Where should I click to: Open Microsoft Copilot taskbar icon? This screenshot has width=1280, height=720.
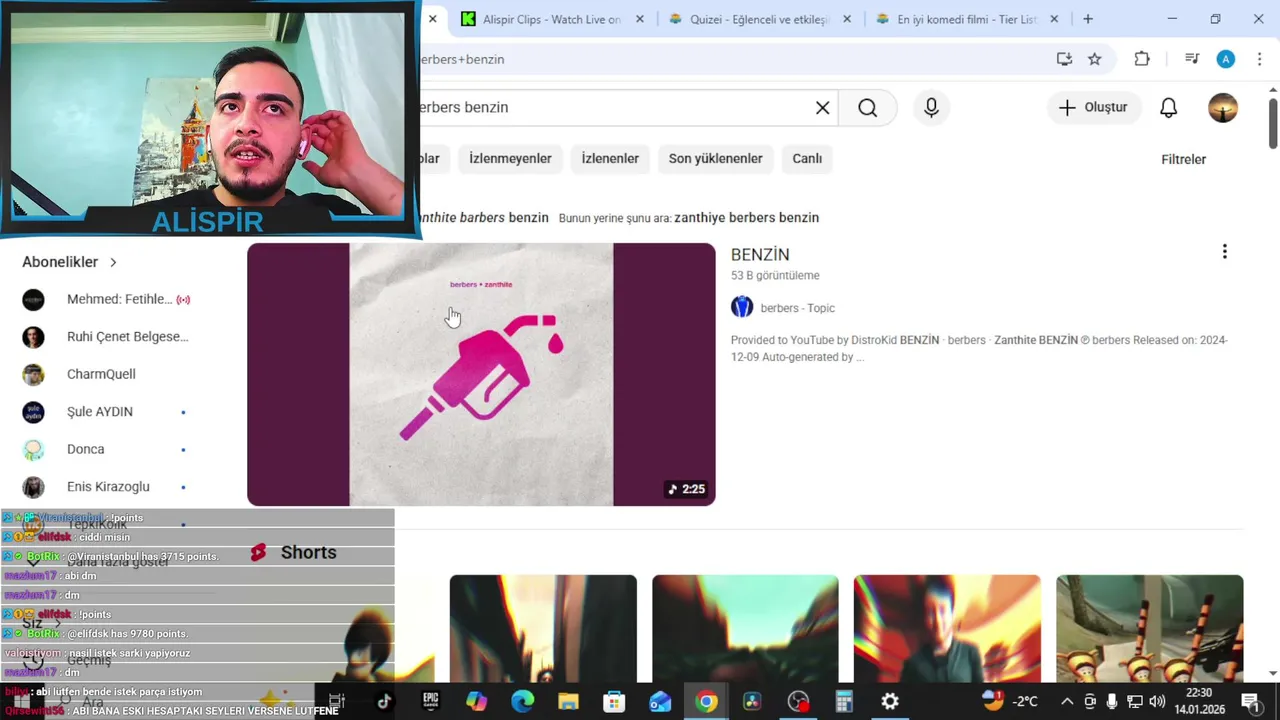tap(476, 701)
